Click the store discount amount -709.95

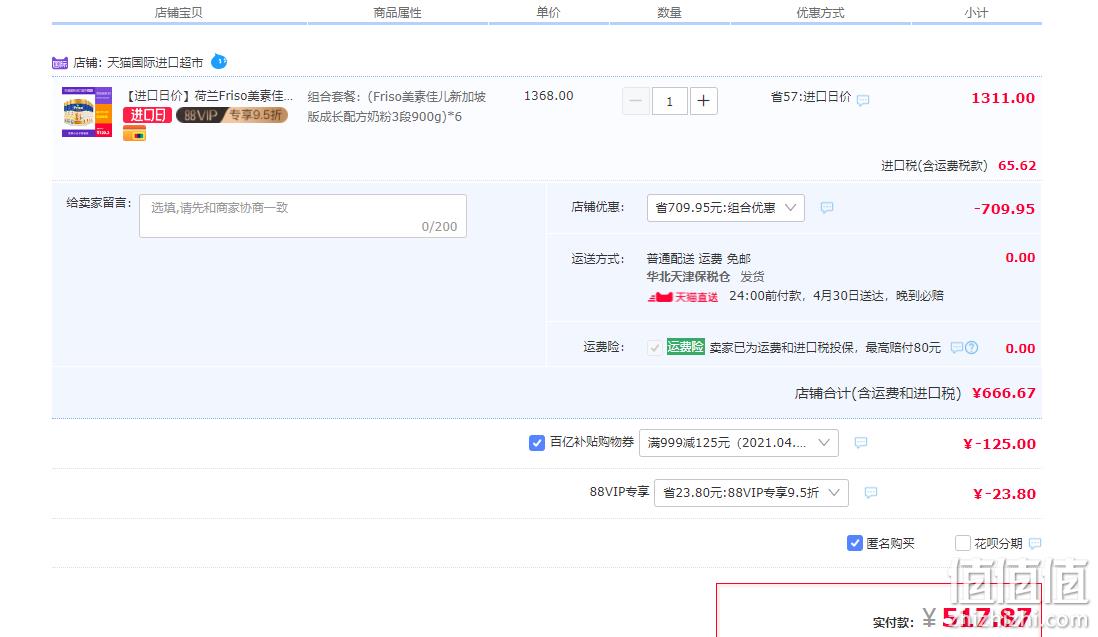point(1004,209)
